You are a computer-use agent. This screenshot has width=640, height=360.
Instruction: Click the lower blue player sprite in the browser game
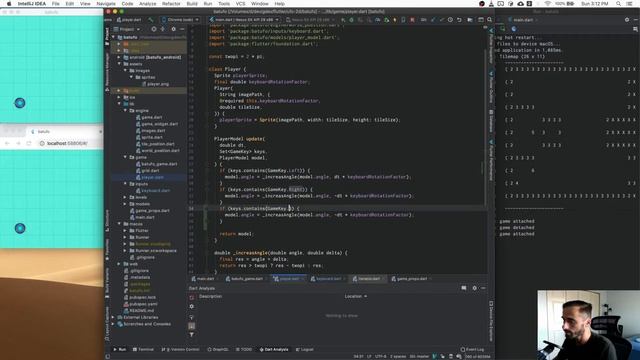20,228
